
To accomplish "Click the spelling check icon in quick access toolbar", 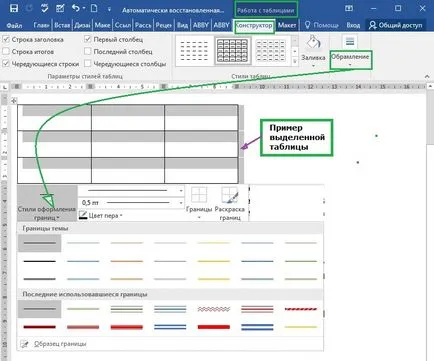I will click(45, 8).
